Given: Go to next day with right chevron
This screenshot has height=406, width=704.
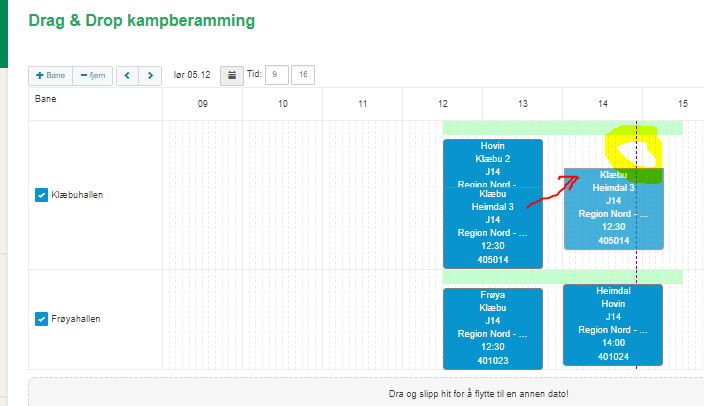Looking at the screenshot, I should click(150, 75).
